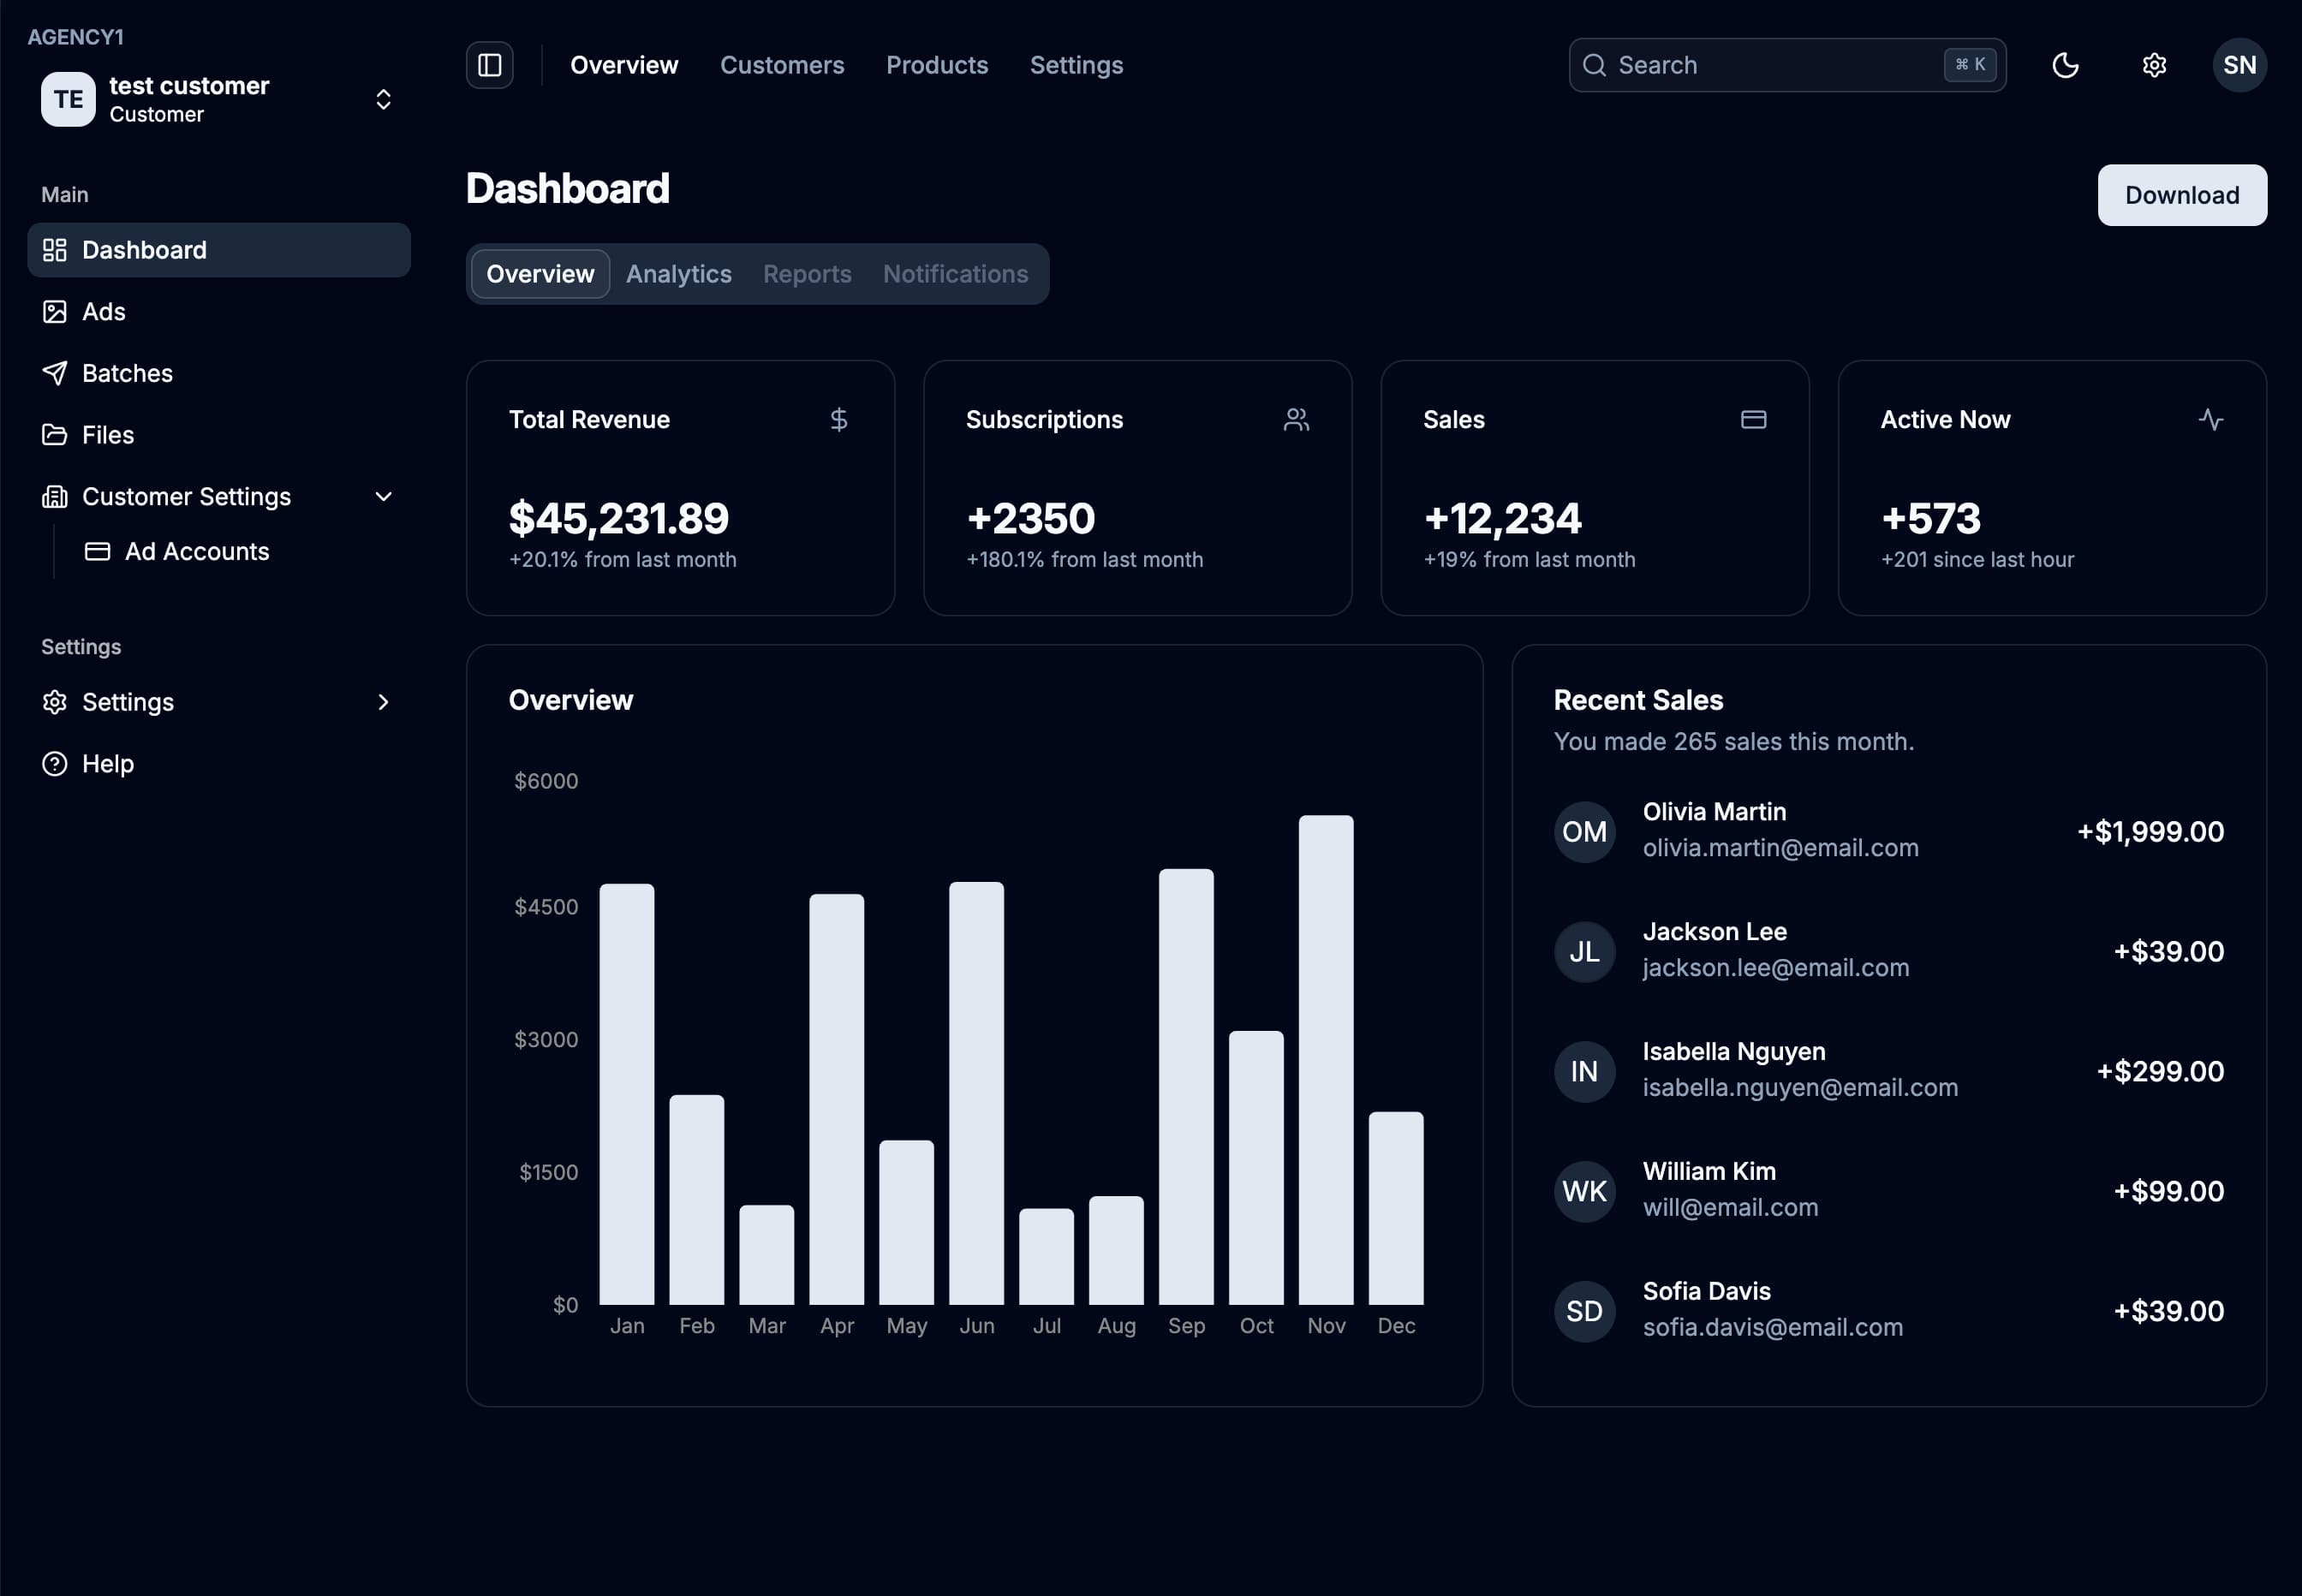Select the Batches sidebar icon

[55, 372]
